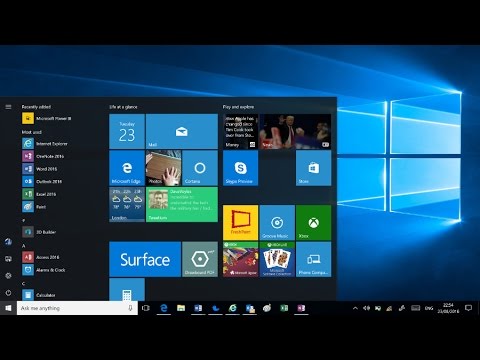
Task: Click the 'Life at a glance' group heading
Action: pyautogui.click(x=123, y=107)
